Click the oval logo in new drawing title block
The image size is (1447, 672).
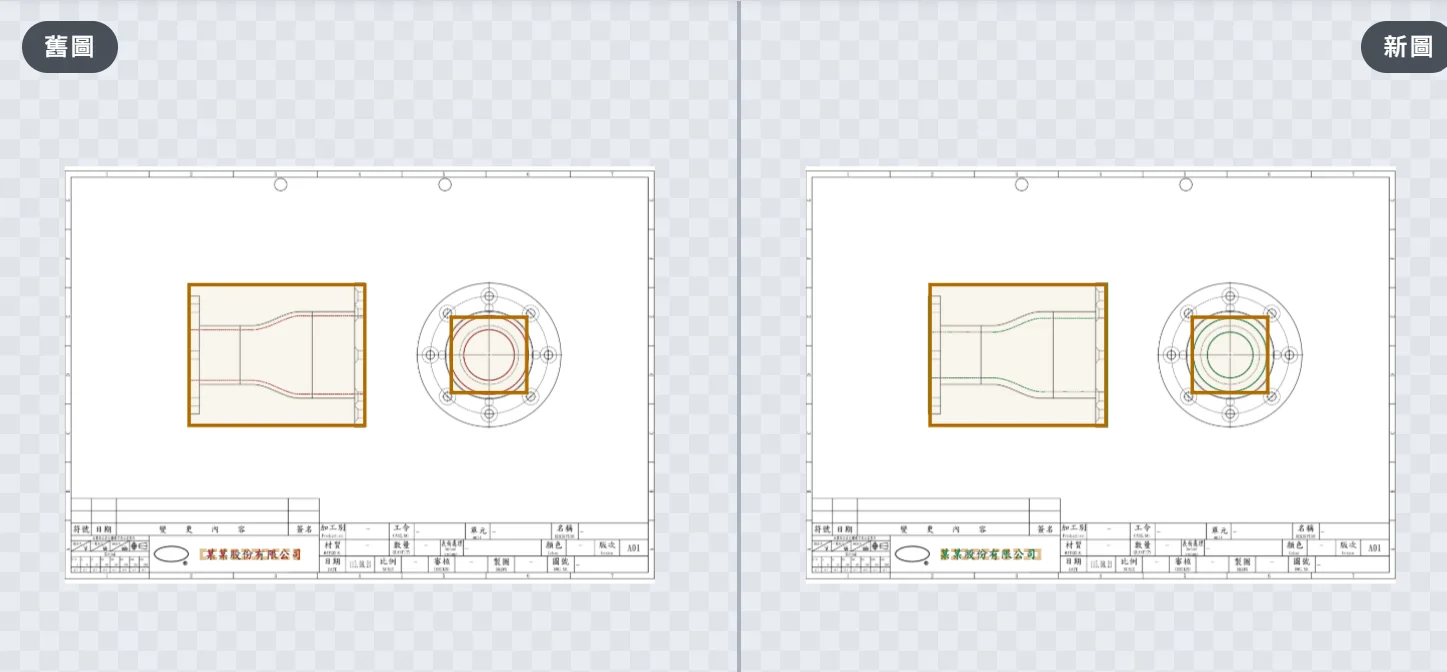click(x=913, y=554)
